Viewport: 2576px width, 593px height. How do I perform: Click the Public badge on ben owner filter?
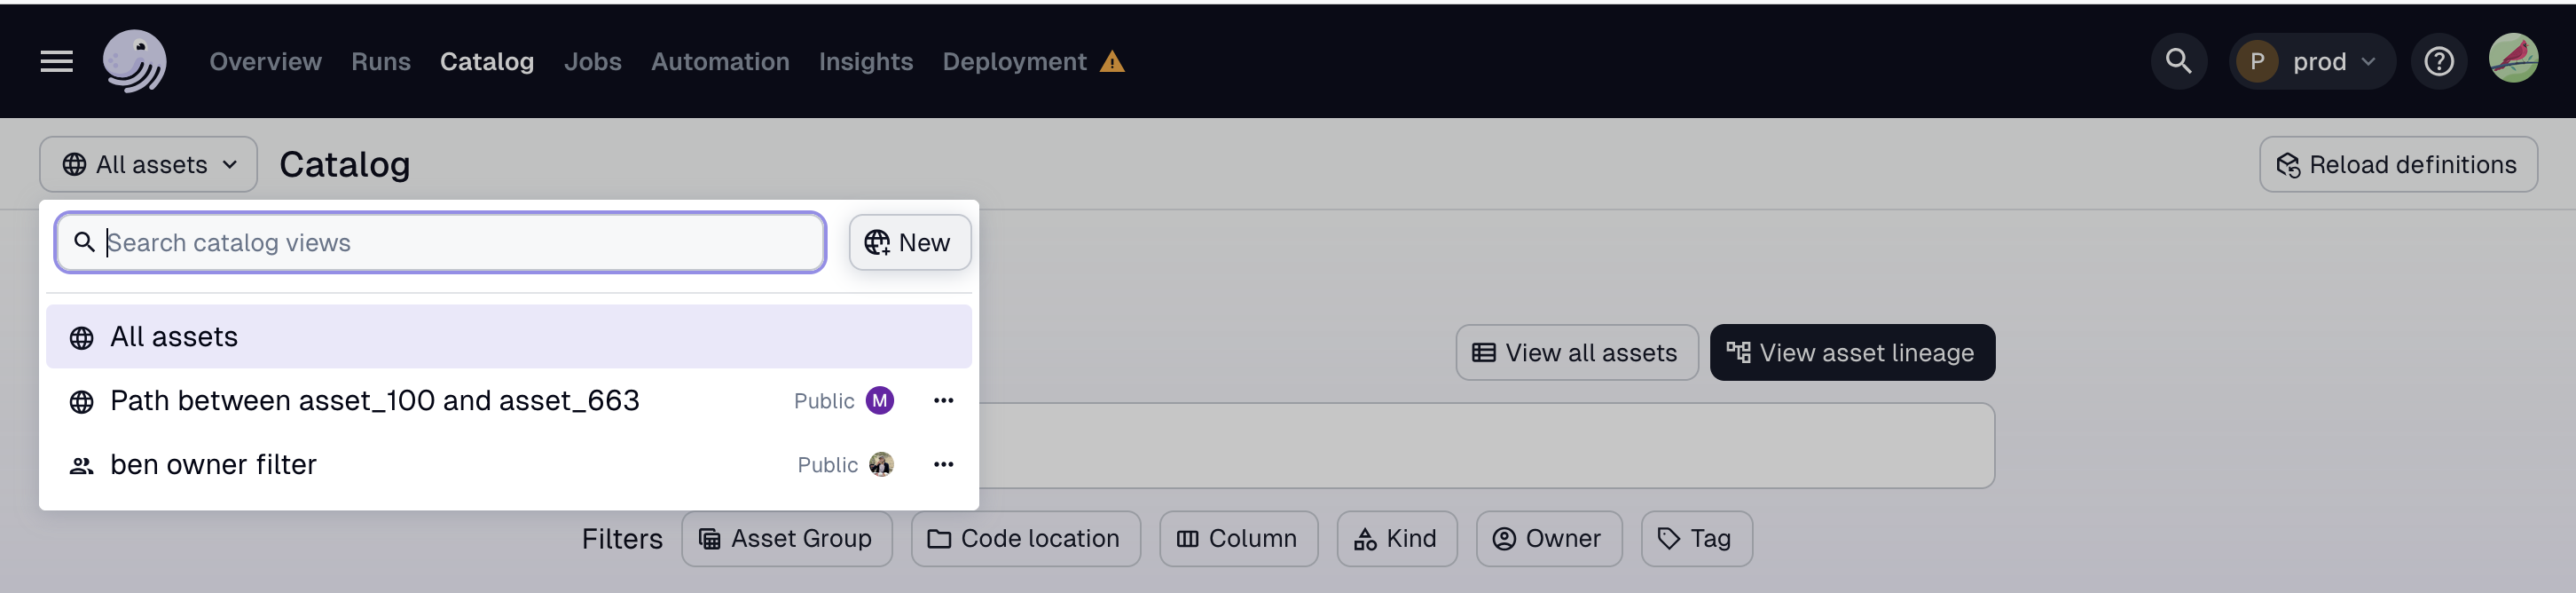point(825,464)
